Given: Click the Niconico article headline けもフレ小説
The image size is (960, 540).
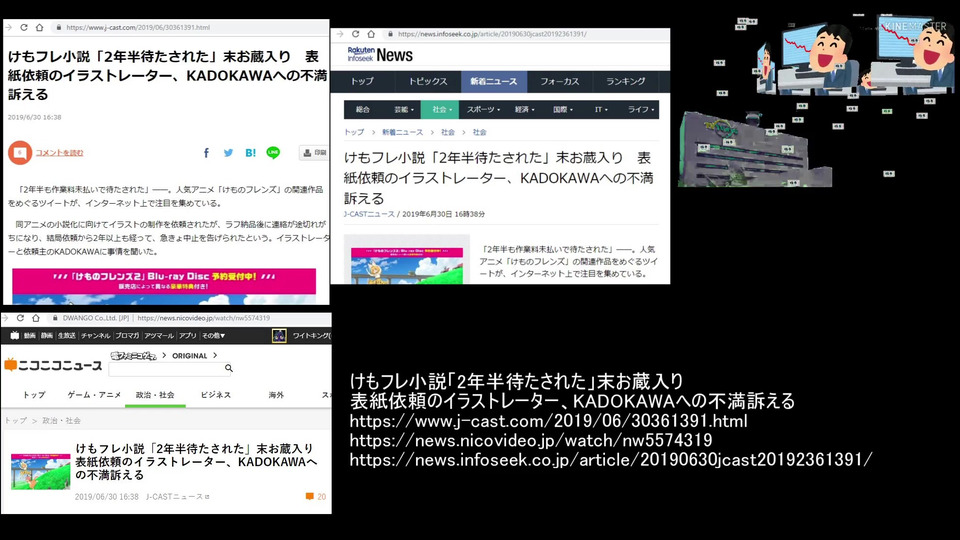Looking at the screenshot, I should point(195,462).
